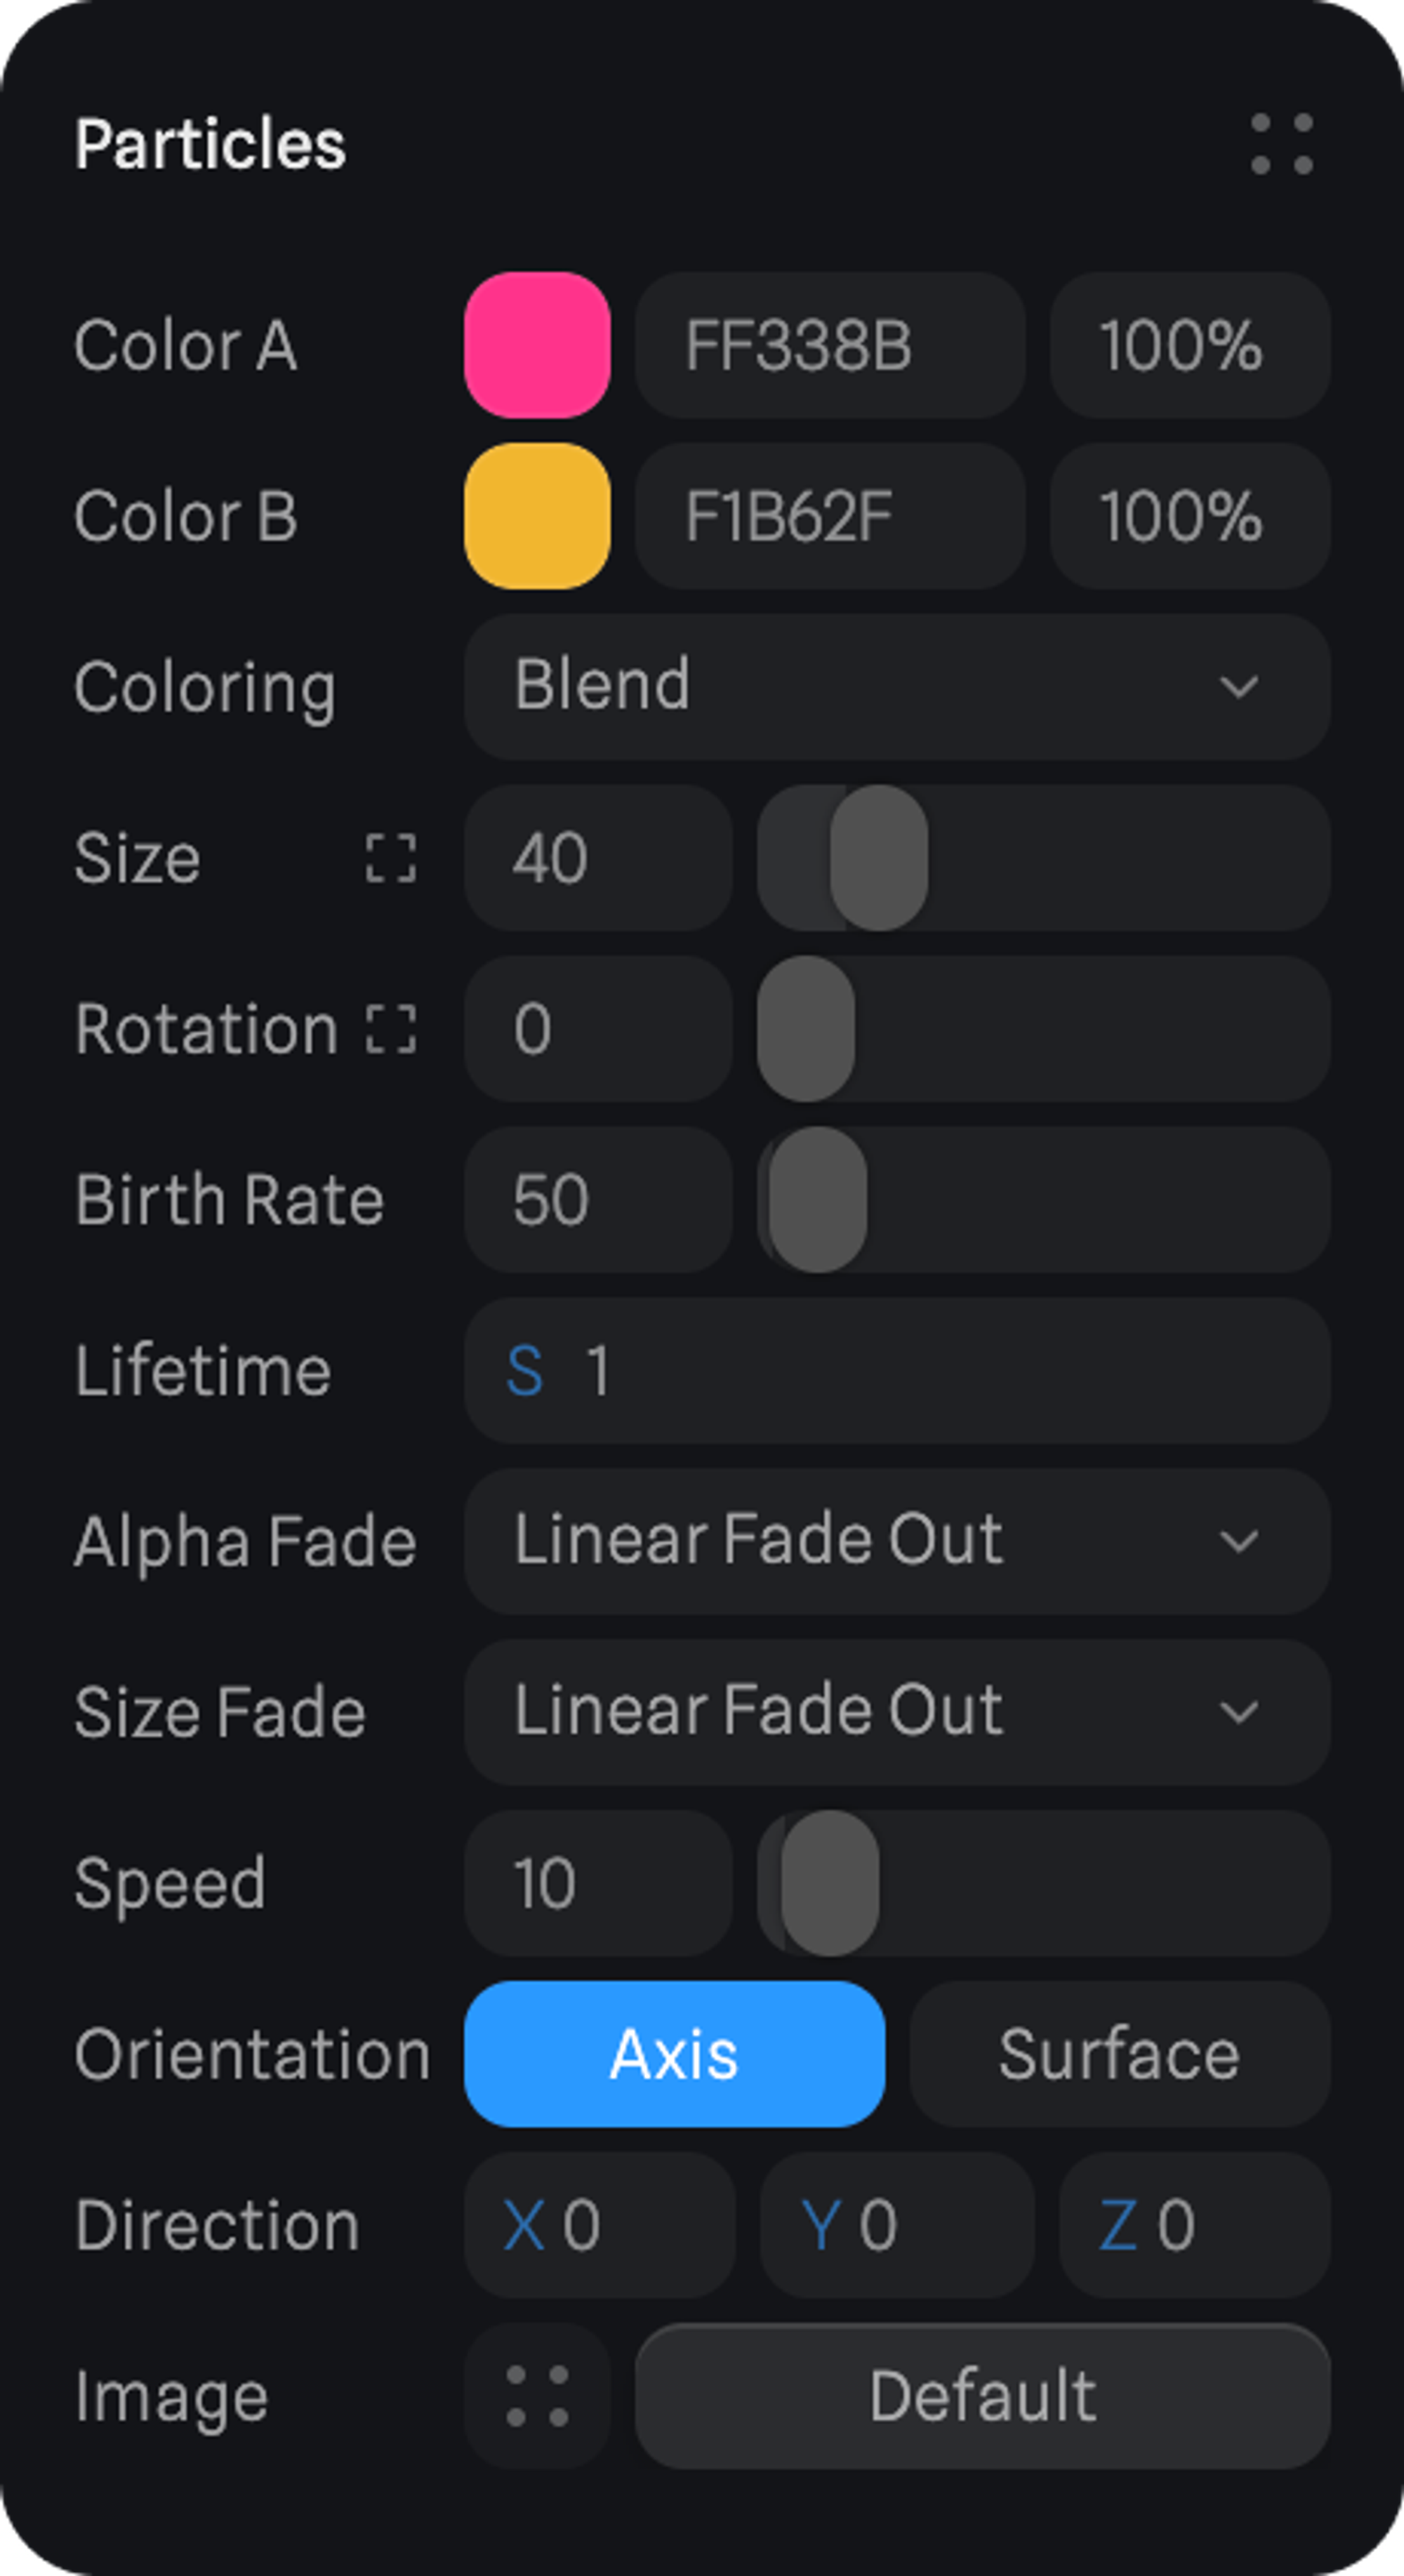Switch orientation to Surface
This screenshot has width=1404, height=2576.
(x=1119, y=2054)
